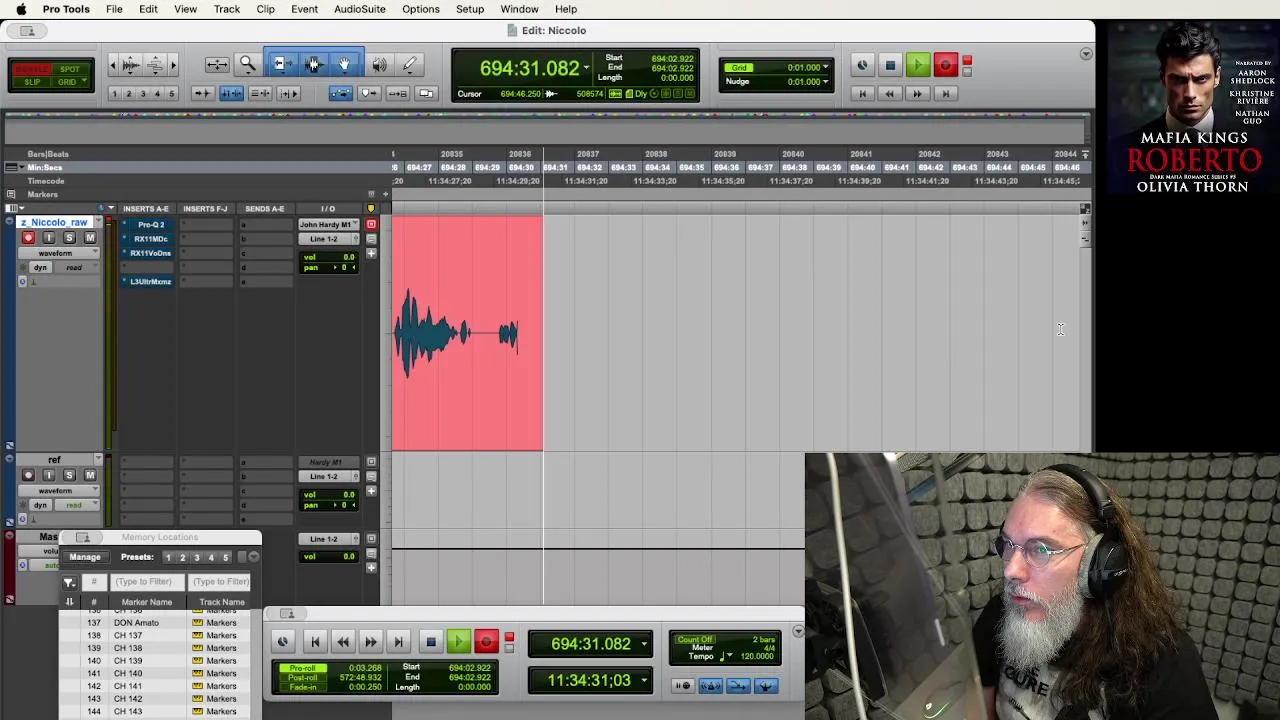The height and width of the screenshot is (720, 1280).
Task: Toggle Post-roll in floating transport
Action: [x=302, y=678]
